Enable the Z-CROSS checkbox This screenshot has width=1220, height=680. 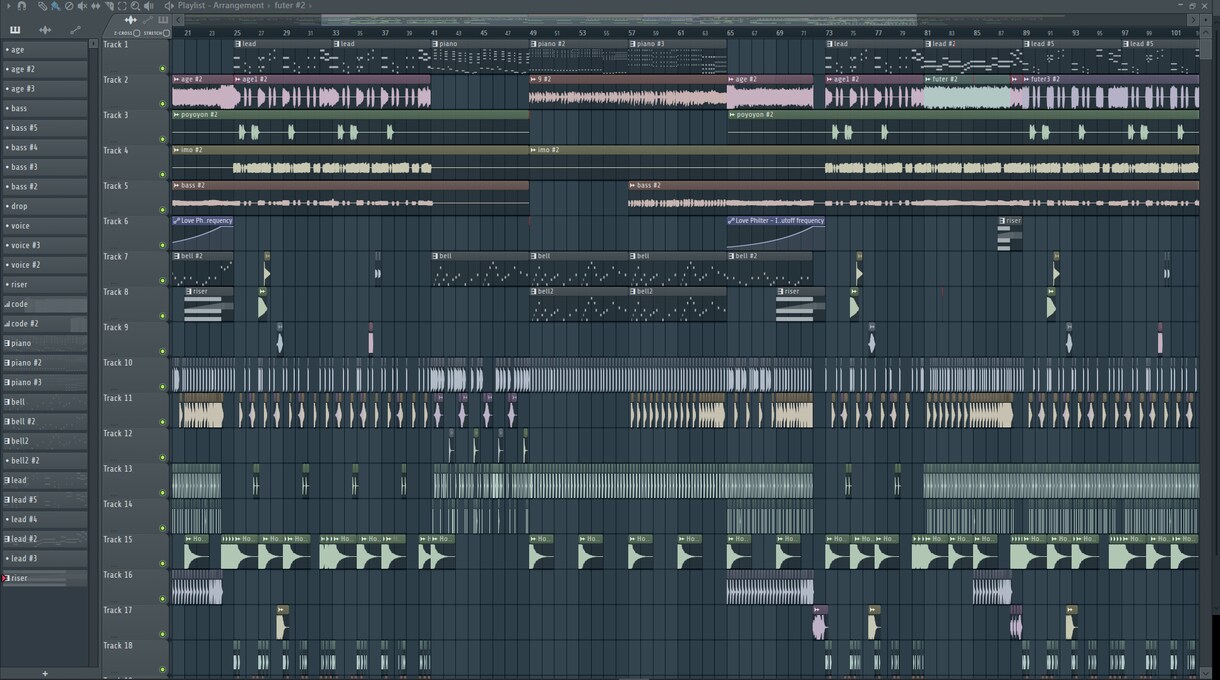pos(136,33)
